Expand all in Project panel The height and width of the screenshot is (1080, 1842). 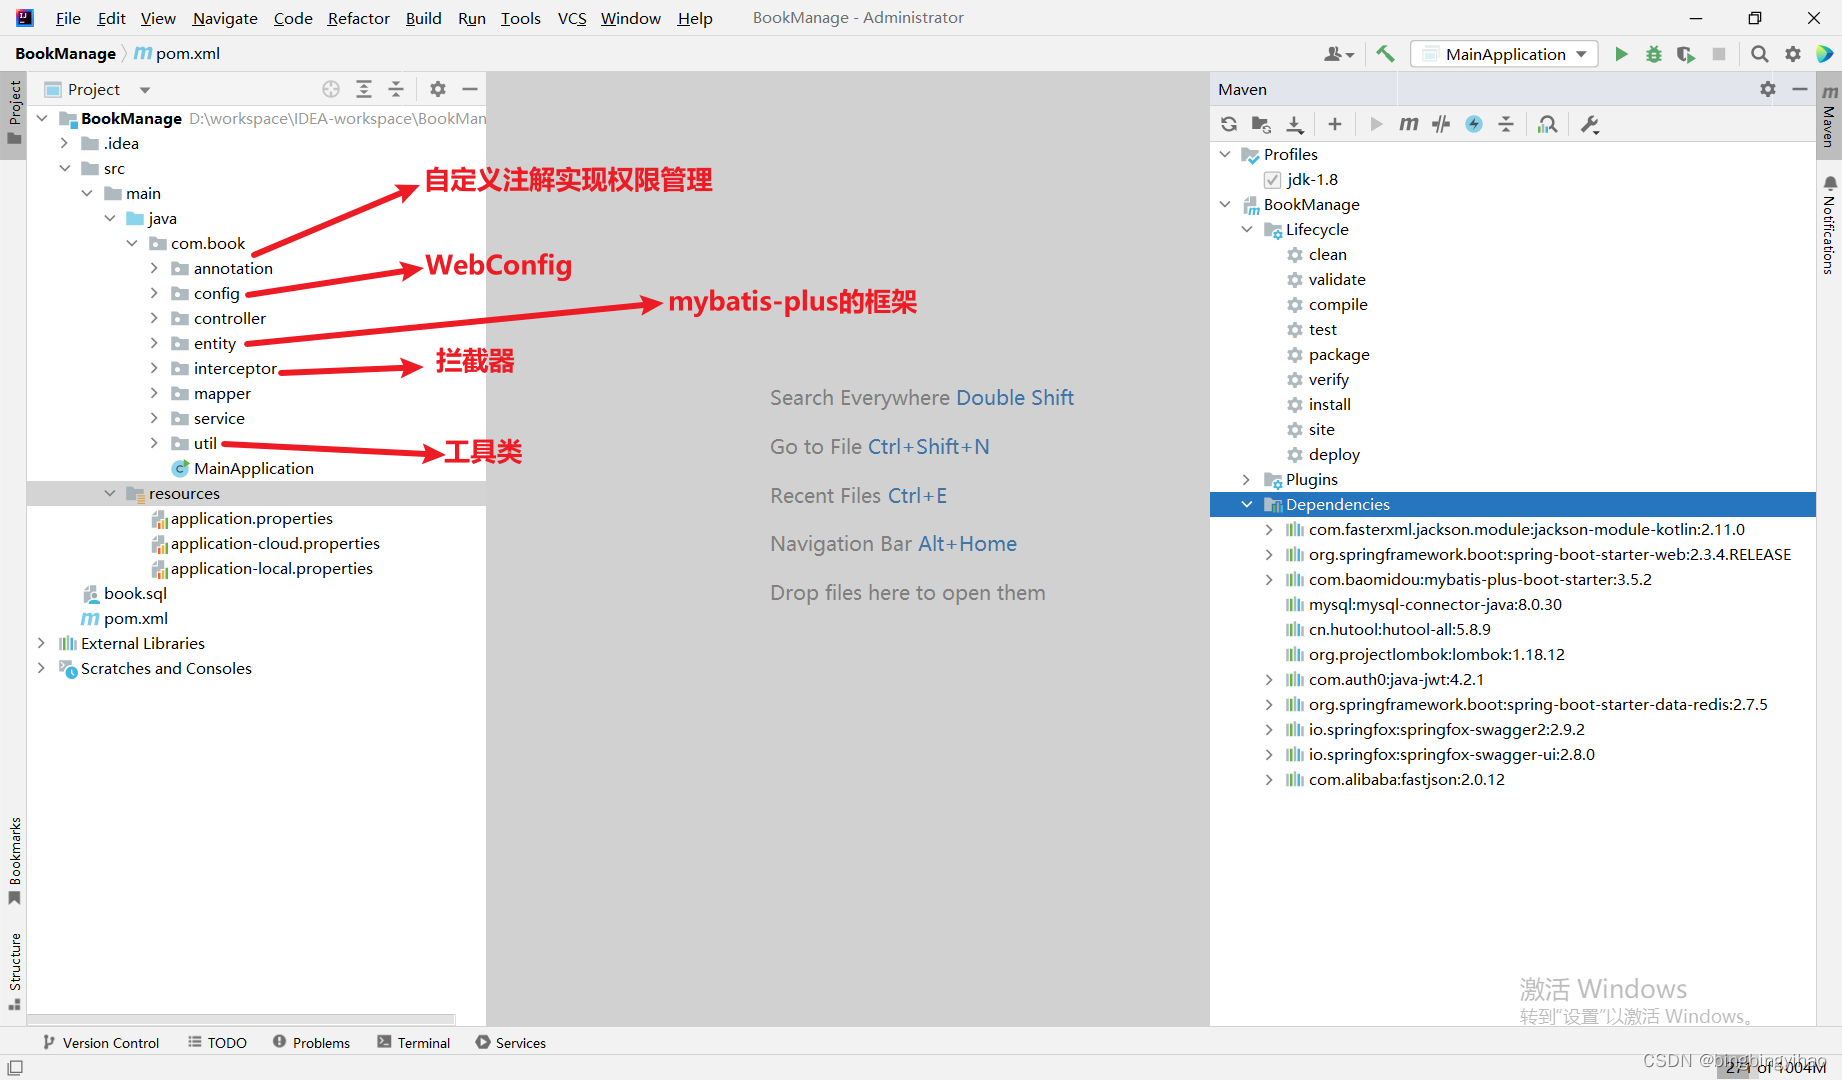point(364,89)
